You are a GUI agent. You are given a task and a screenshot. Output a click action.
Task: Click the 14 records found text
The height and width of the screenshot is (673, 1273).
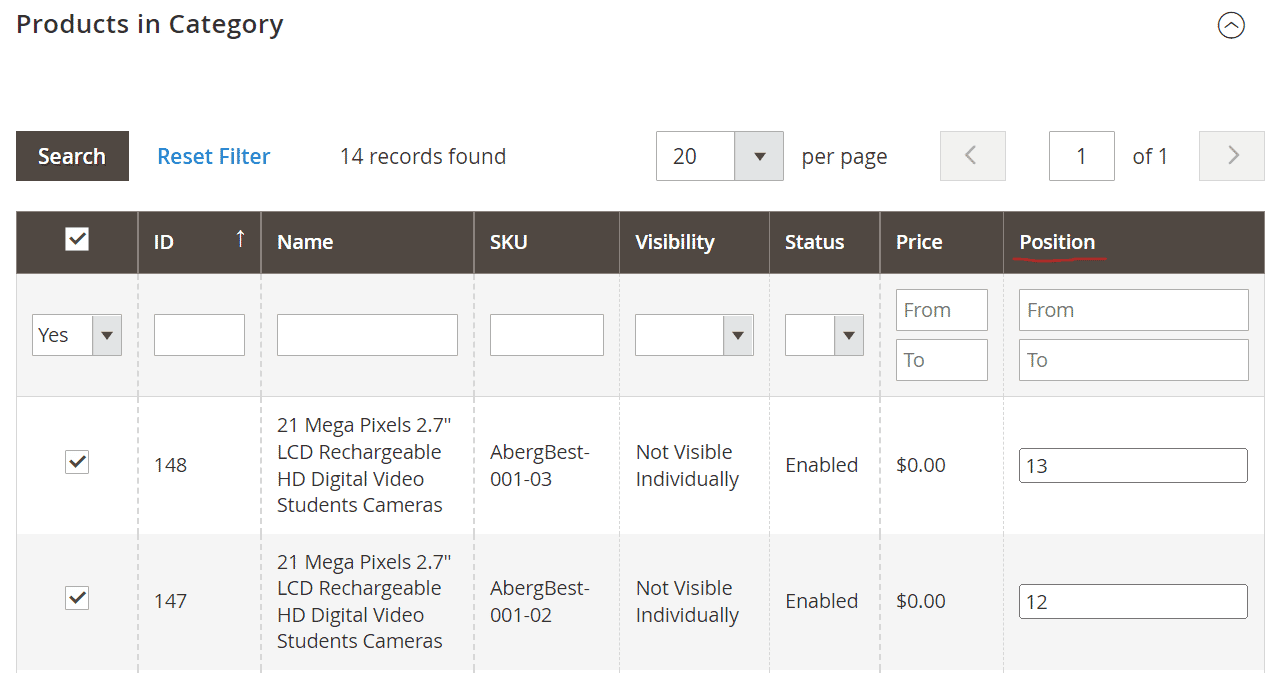point(423,156)
